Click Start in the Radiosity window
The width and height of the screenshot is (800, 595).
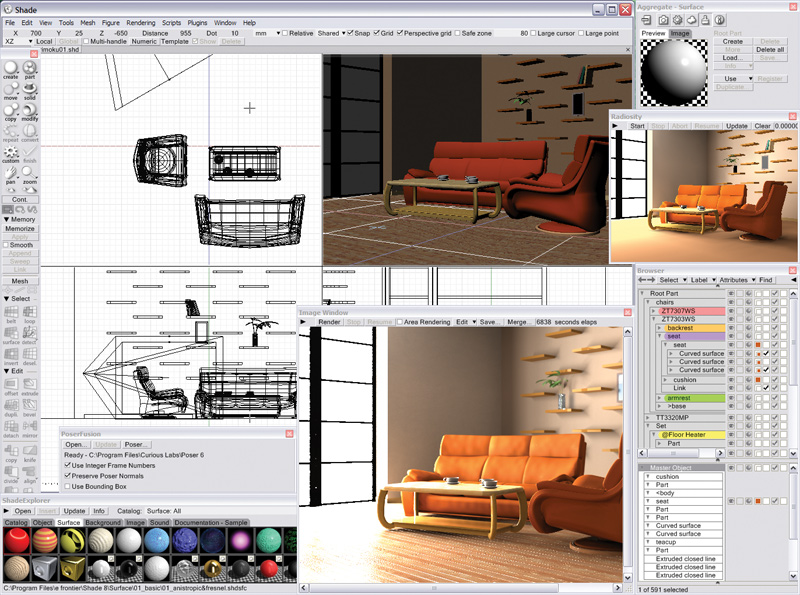pos(637,126)
